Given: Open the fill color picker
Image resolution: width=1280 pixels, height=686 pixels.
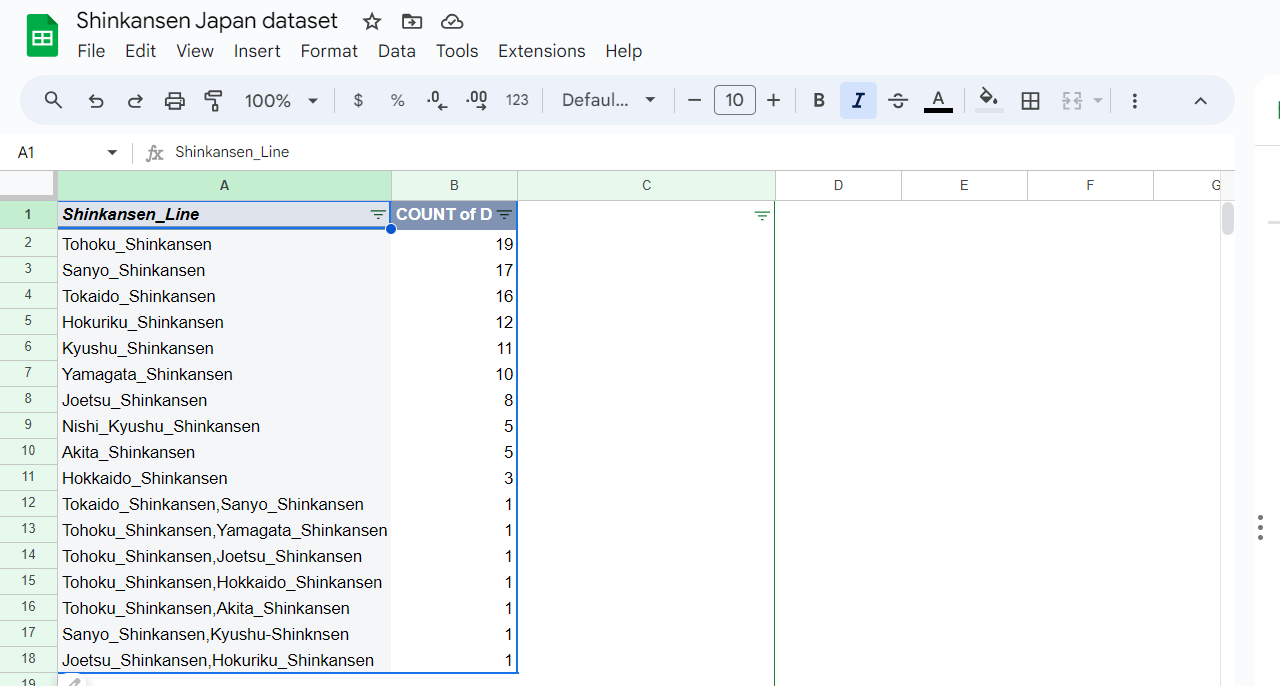Looking at the screenshot, I should coord(989,100).
